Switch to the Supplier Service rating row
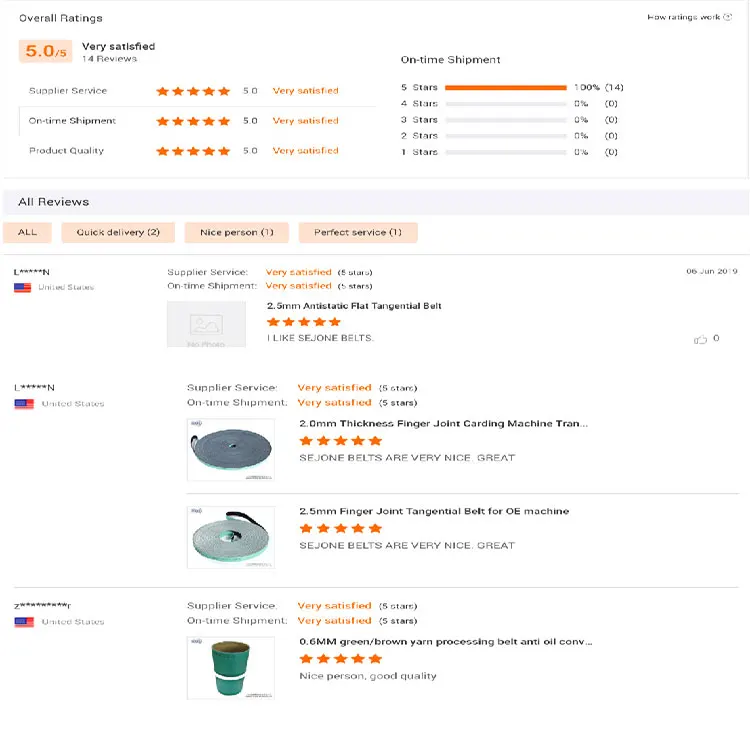 tap(68, 91)
